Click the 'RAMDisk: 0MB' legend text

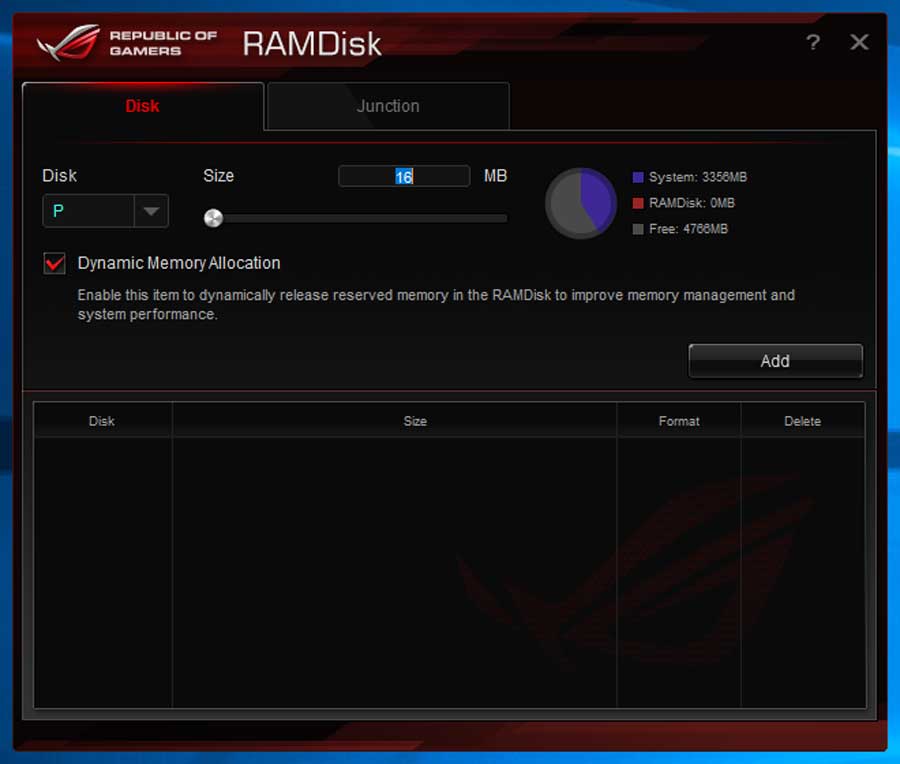(692, 203)
